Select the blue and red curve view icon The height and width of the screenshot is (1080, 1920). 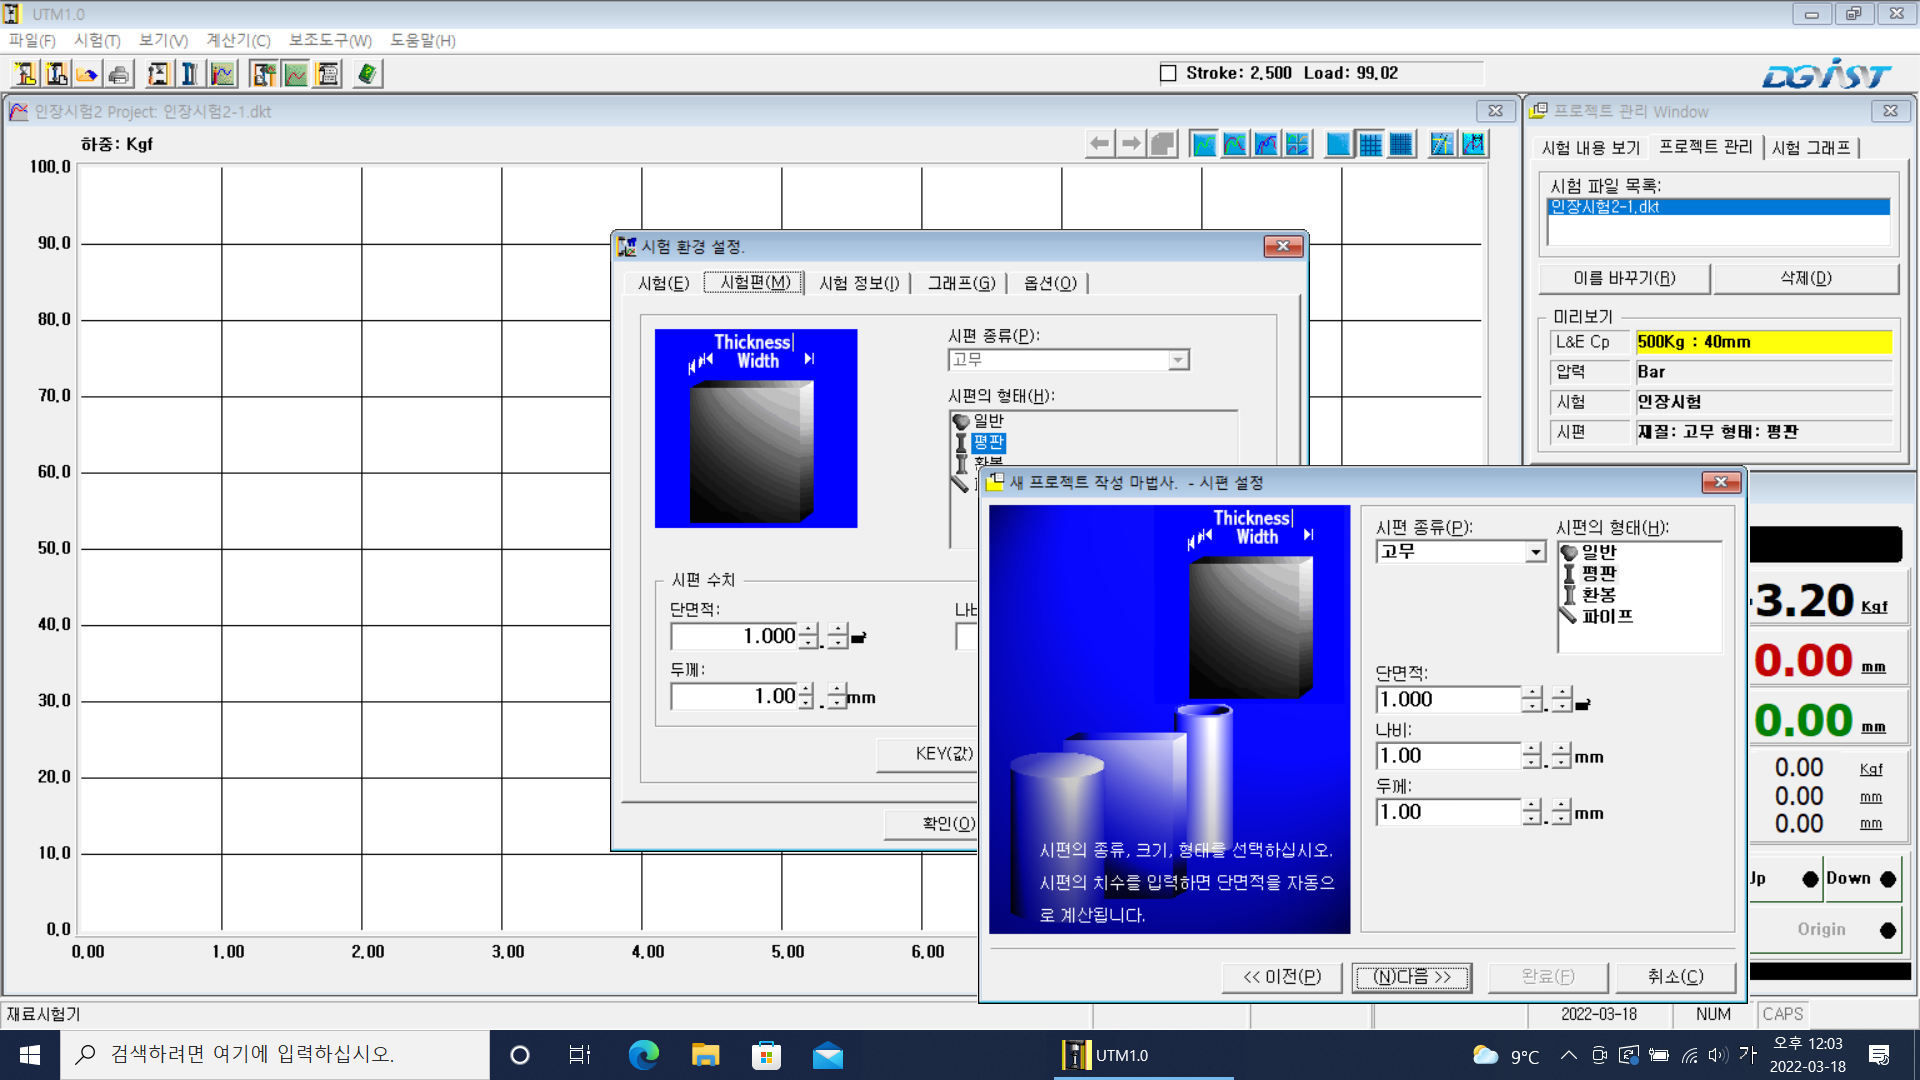point(1266,144)
